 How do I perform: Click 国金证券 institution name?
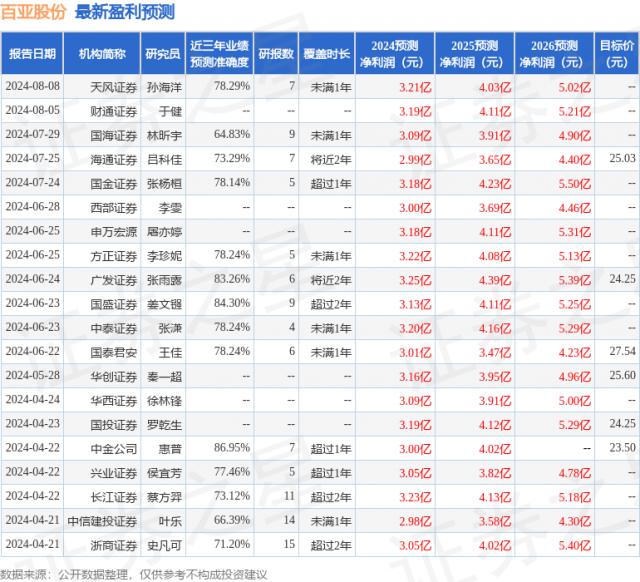(x=113, y=183)
